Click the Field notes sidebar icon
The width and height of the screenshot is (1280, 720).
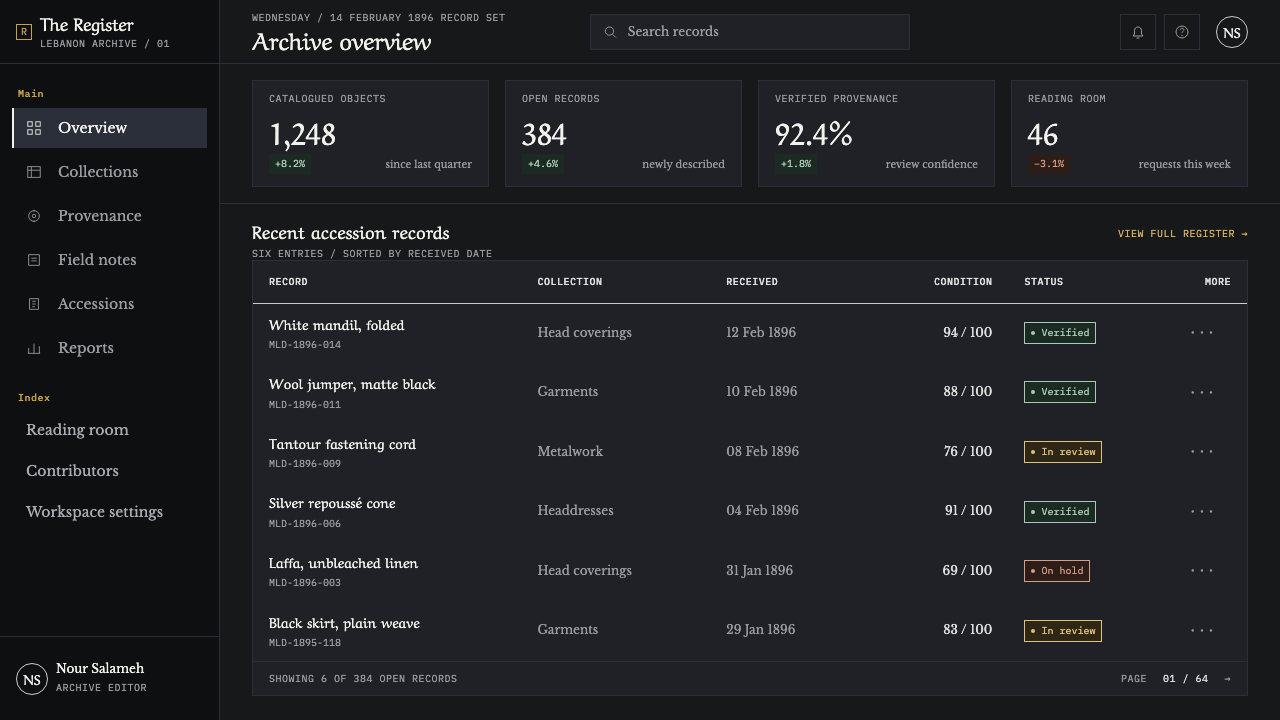34,260
